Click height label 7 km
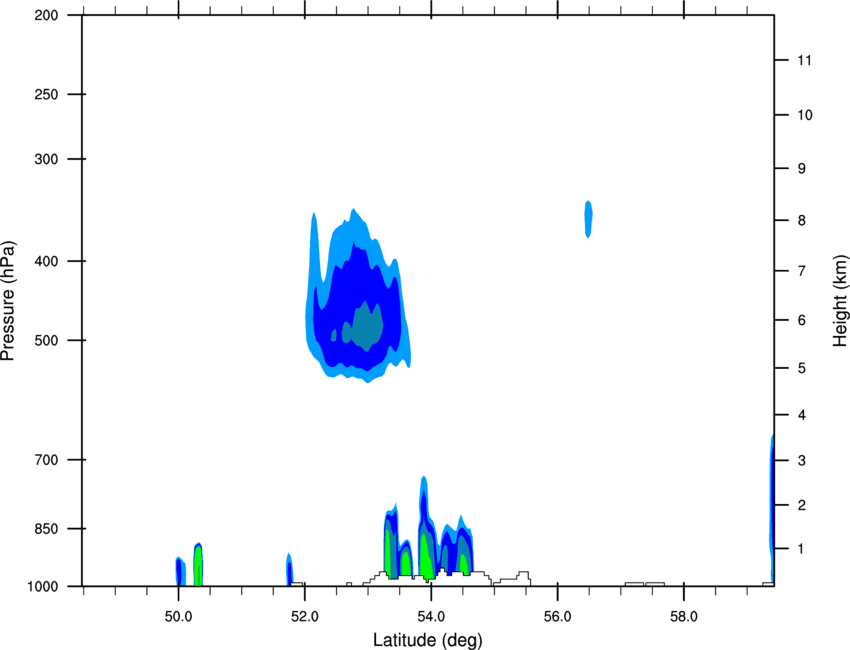The image size is (850, 650). point(802,271)
